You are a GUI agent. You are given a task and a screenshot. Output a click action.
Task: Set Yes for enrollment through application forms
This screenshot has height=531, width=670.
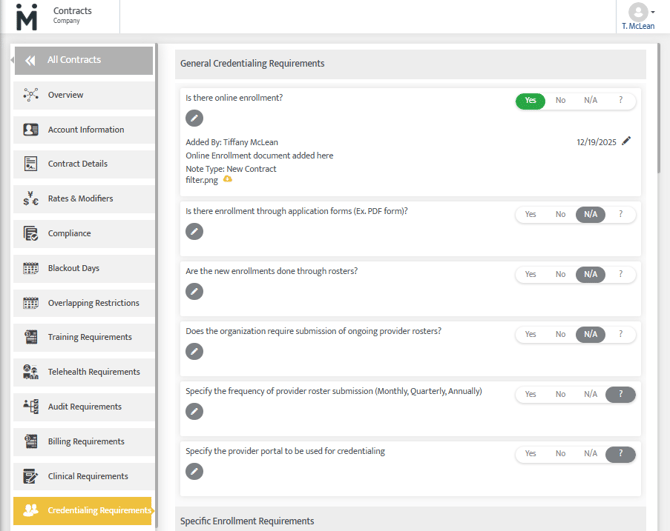(x=530, y=214)
